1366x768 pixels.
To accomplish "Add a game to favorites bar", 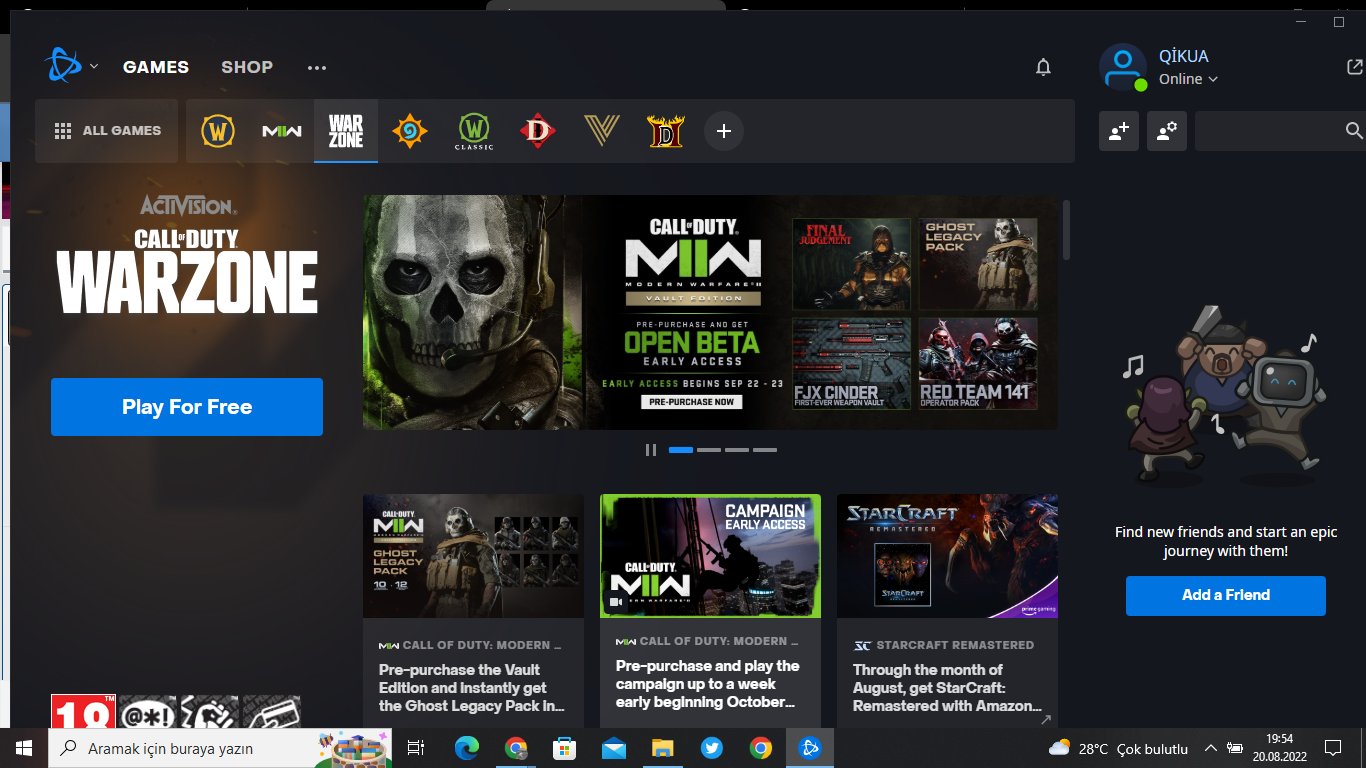I will 724,131.
